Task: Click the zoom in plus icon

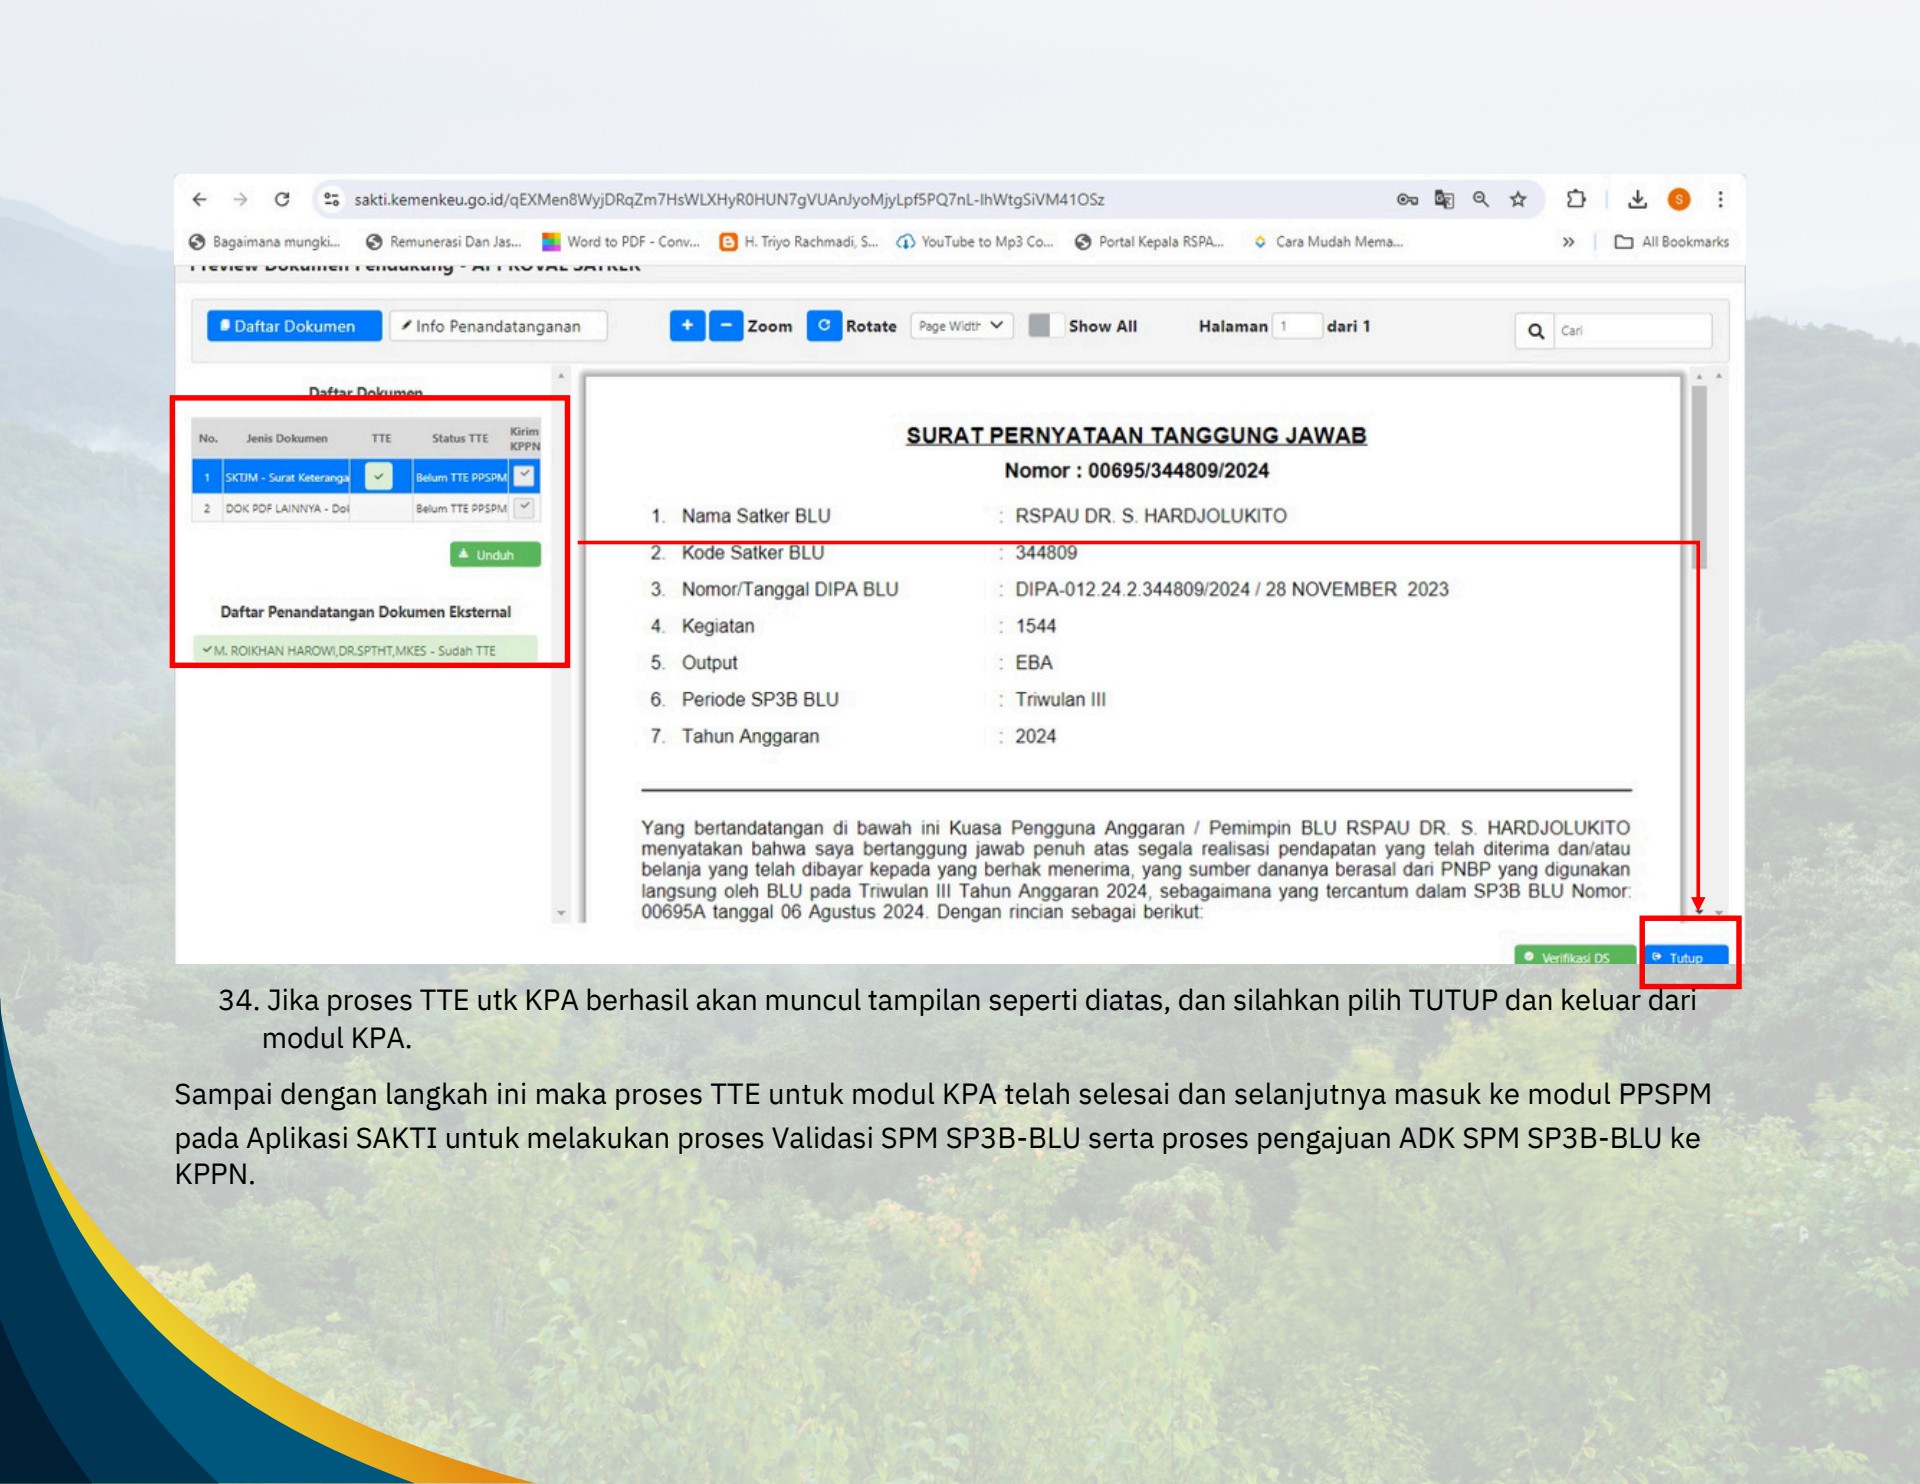Action: pos(687,325)
